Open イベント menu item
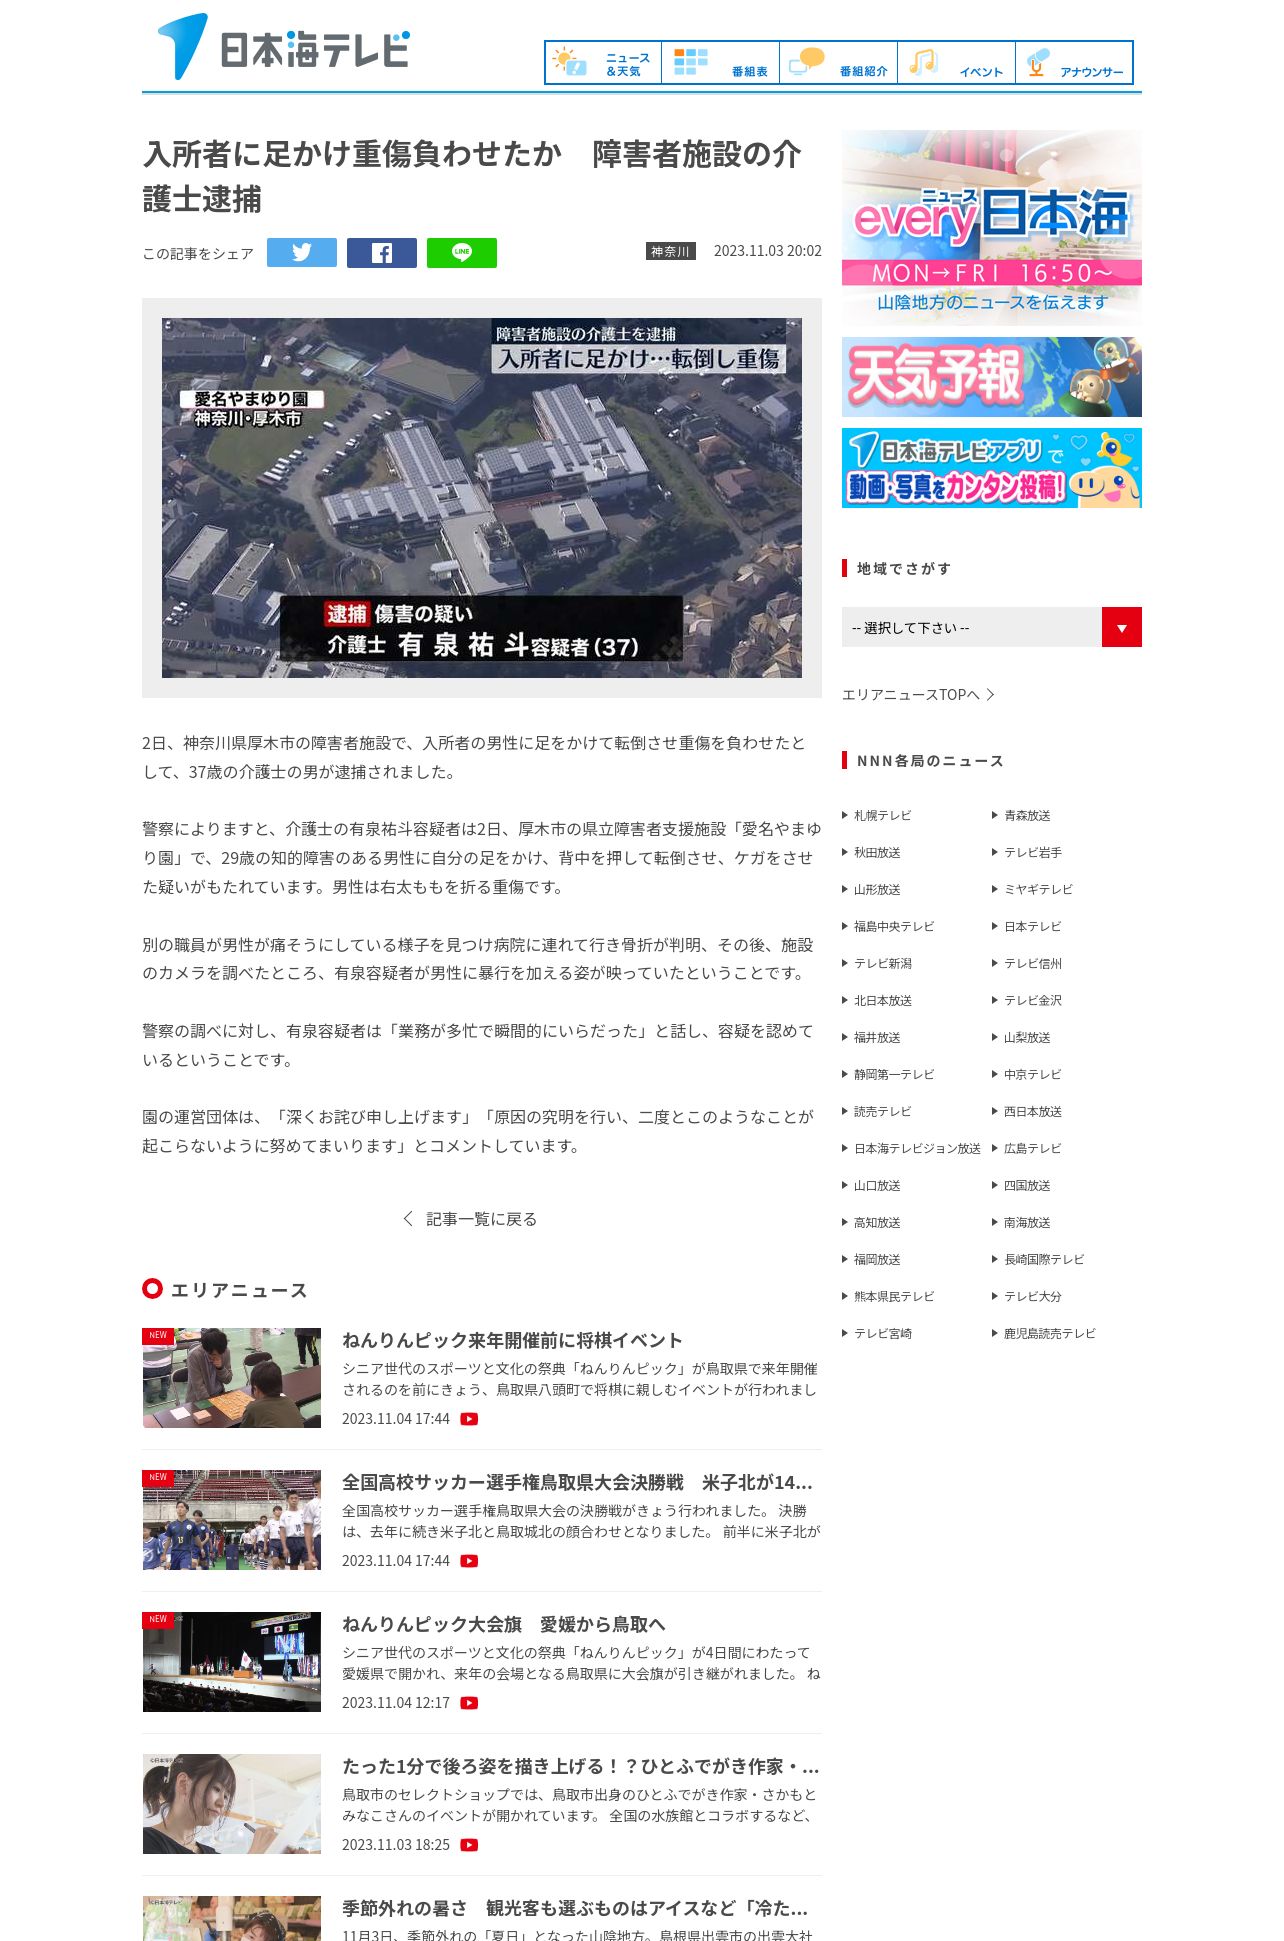This screenshot has height=1941, width=1284. click(x=957, y=63)
